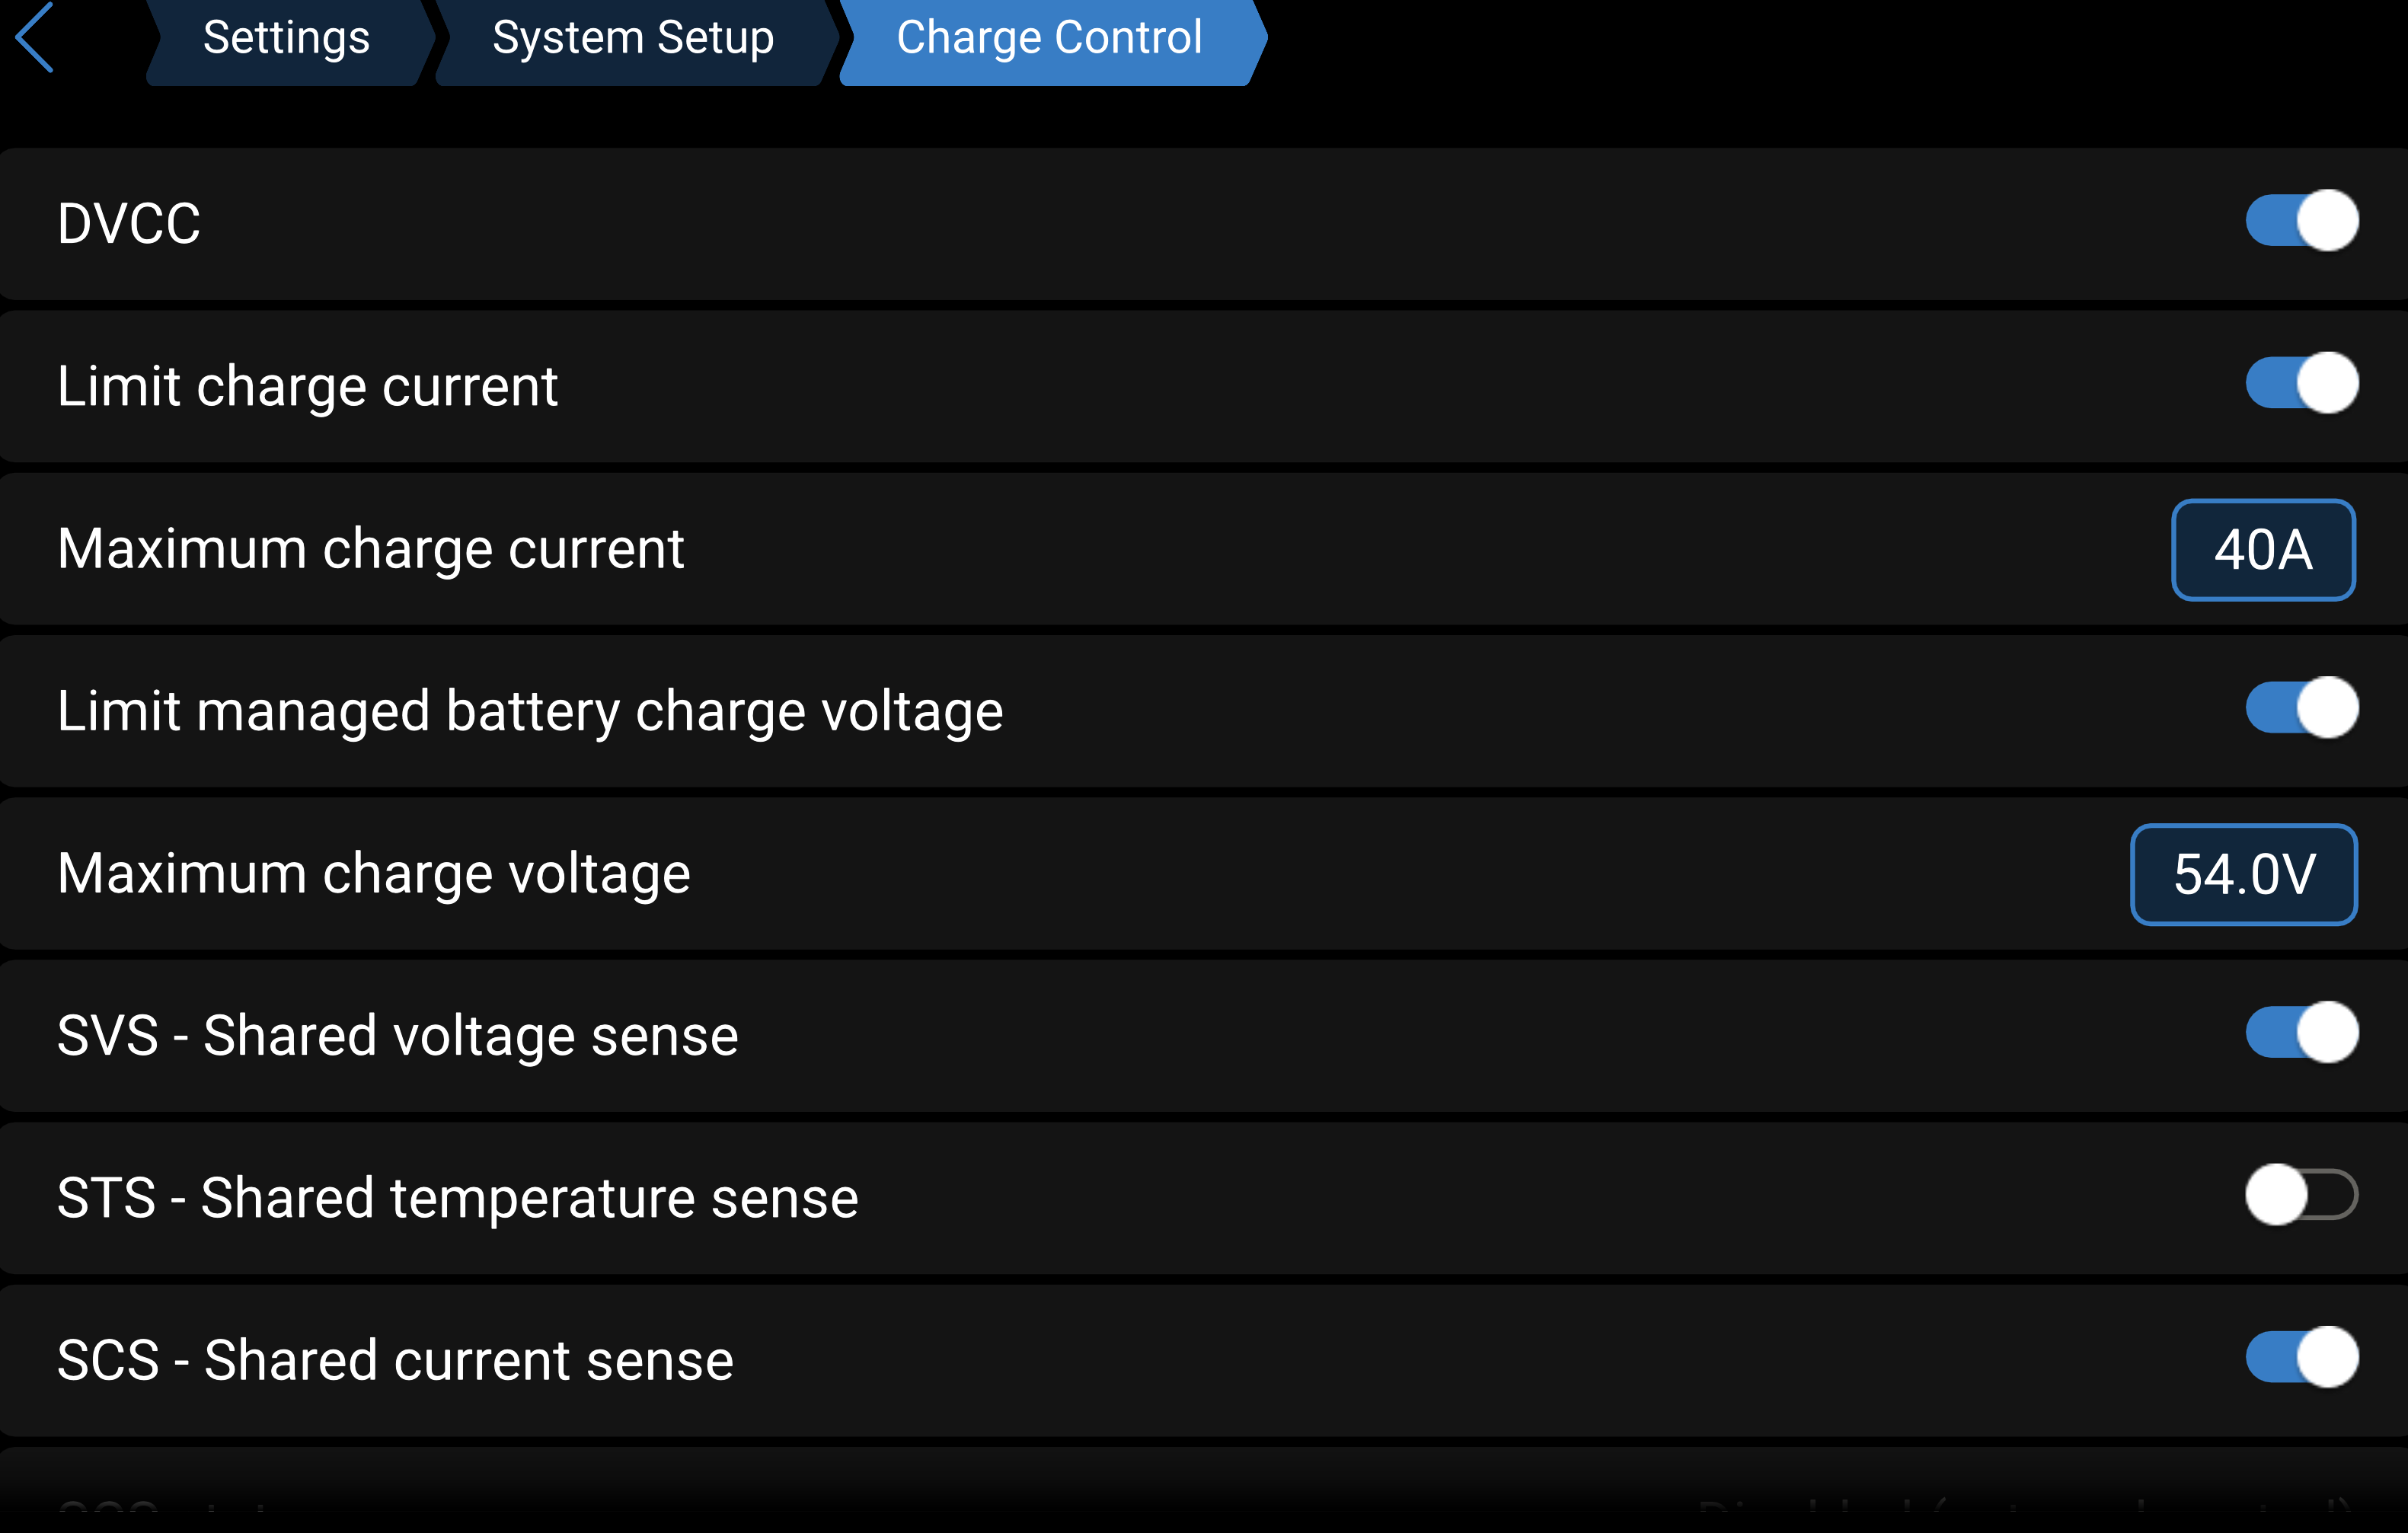
Task: Click the Limit charge current label
Action: (x=307, y=386)
